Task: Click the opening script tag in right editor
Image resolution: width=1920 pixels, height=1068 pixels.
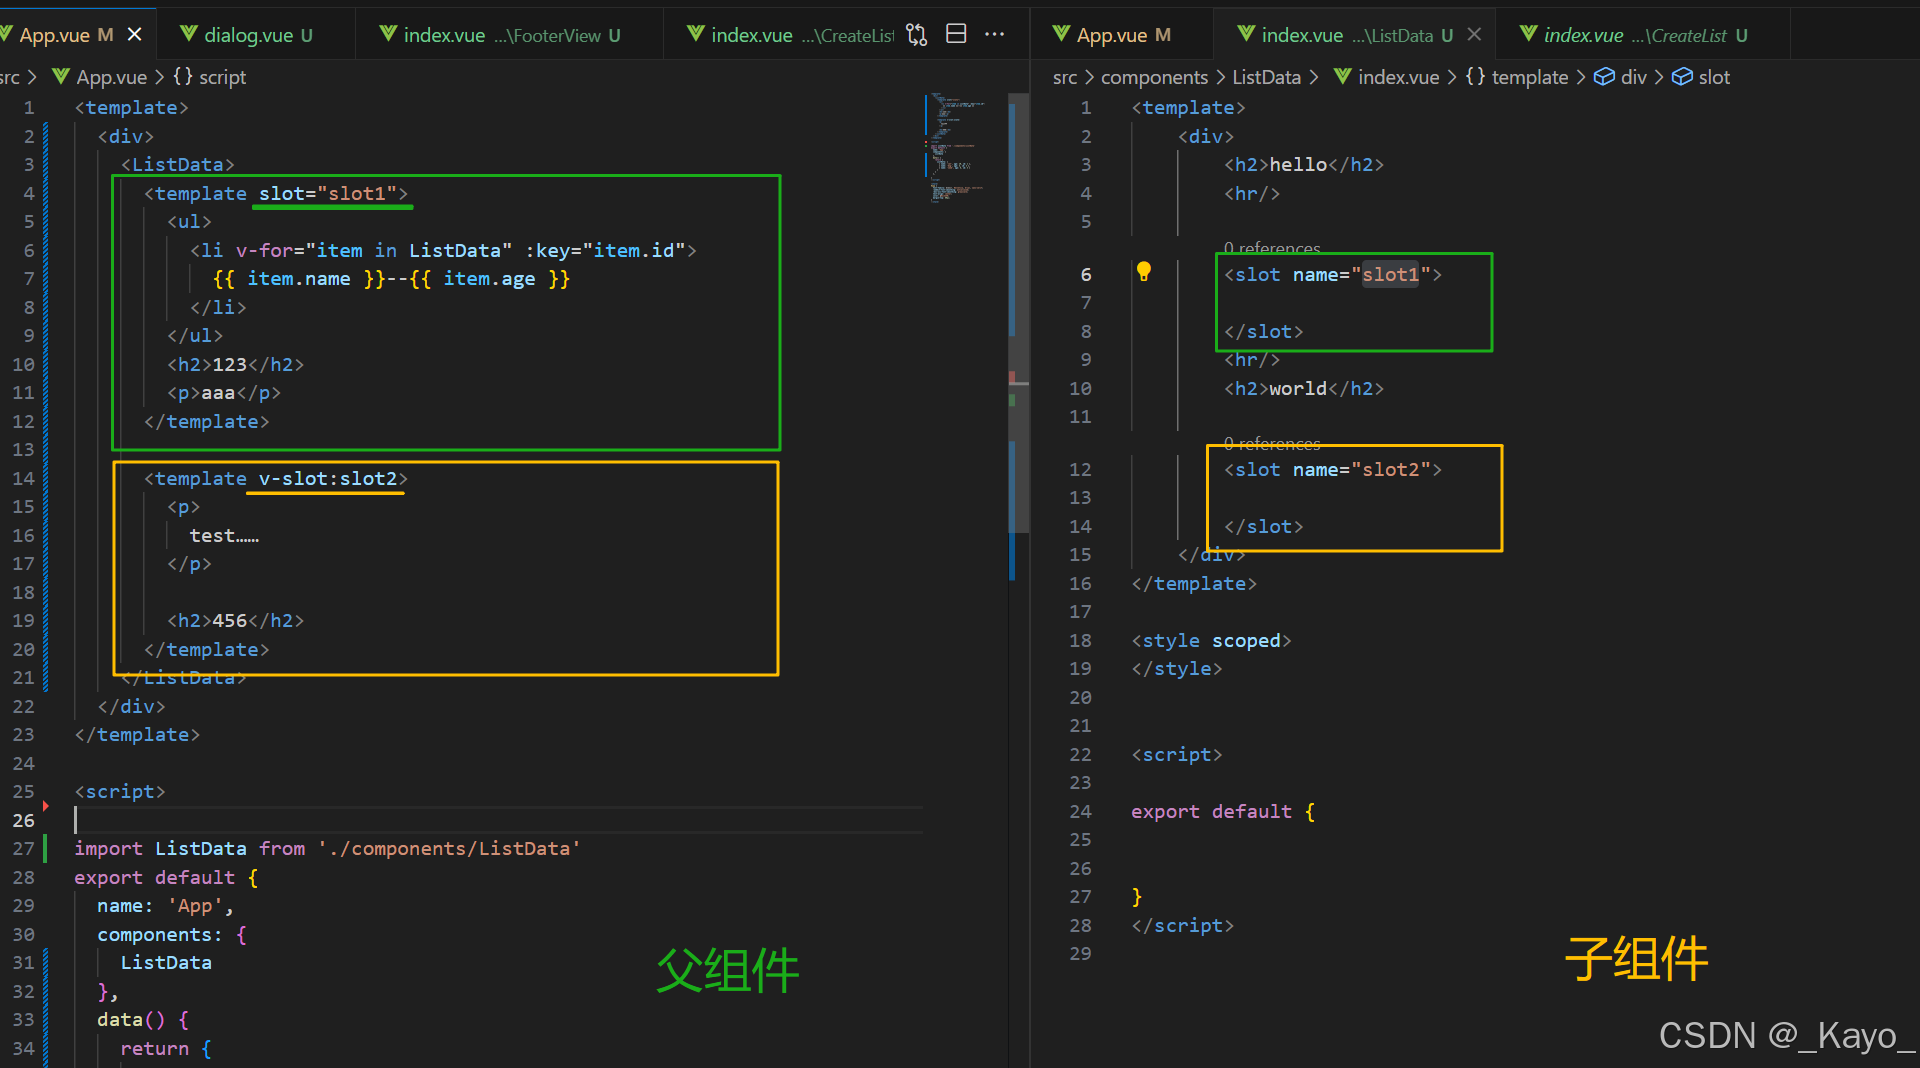Action: pos(1177,754)
